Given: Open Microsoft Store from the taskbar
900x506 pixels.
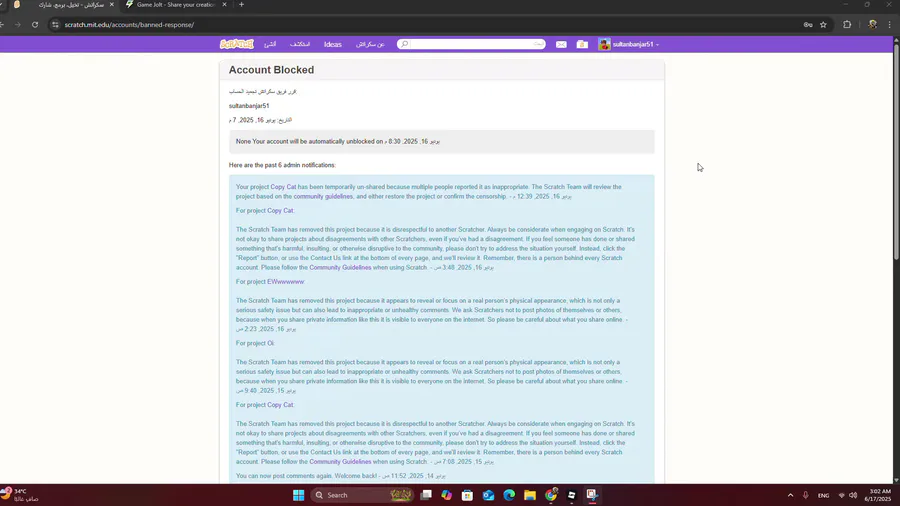Looking at the screenshot, I should point(467,495).
